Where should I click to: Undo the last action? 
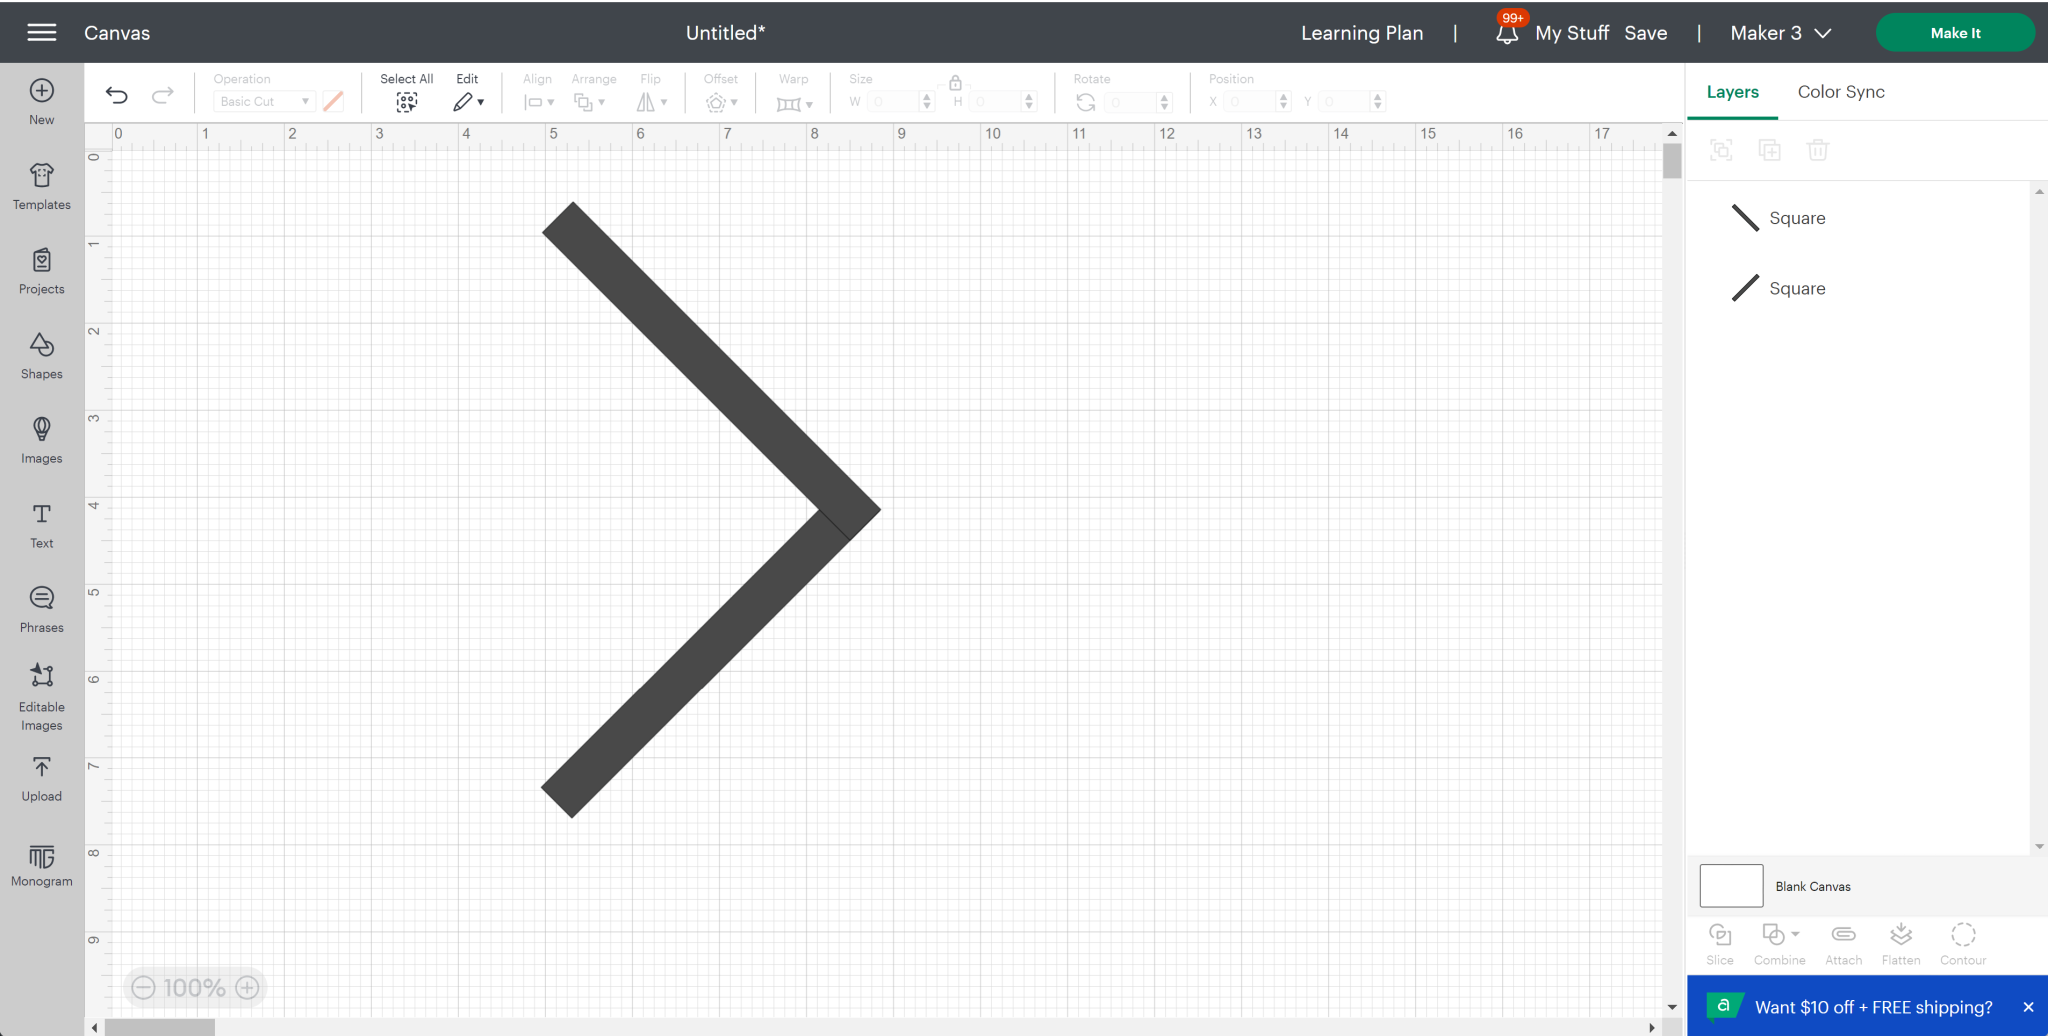[x=117, y=96]
